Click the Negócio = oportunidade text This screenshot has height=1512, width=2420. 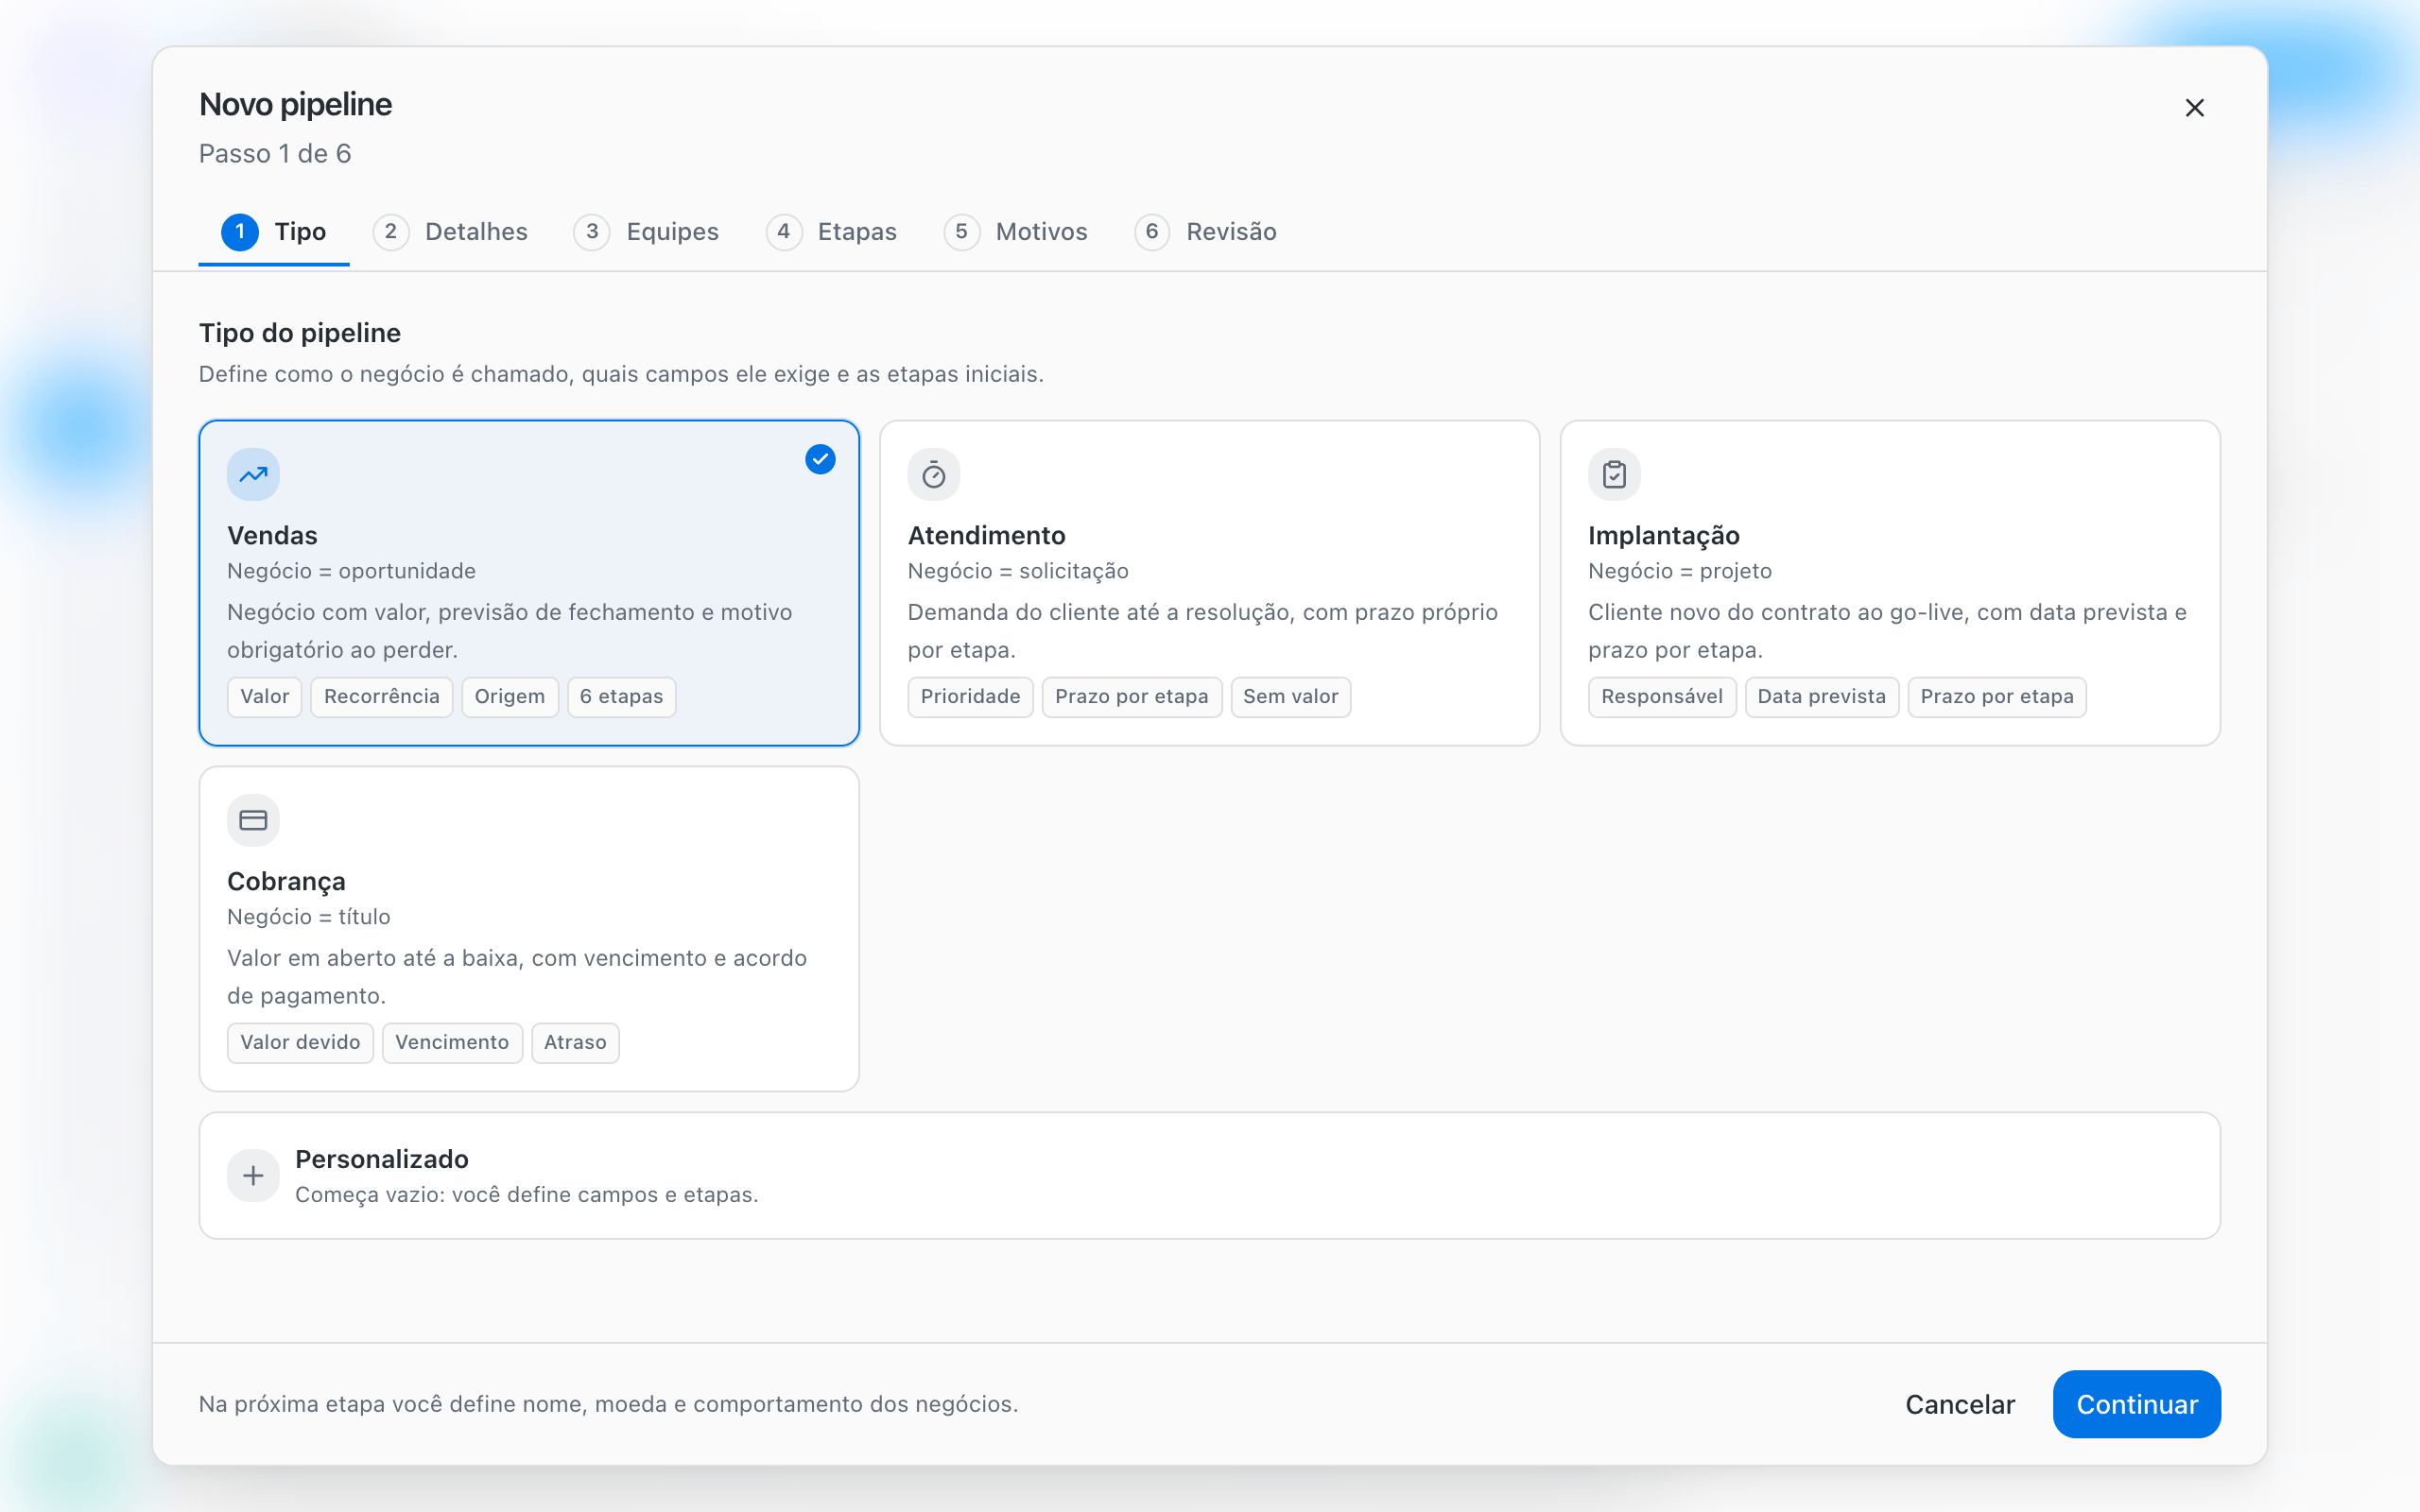[x=351, y=571]
